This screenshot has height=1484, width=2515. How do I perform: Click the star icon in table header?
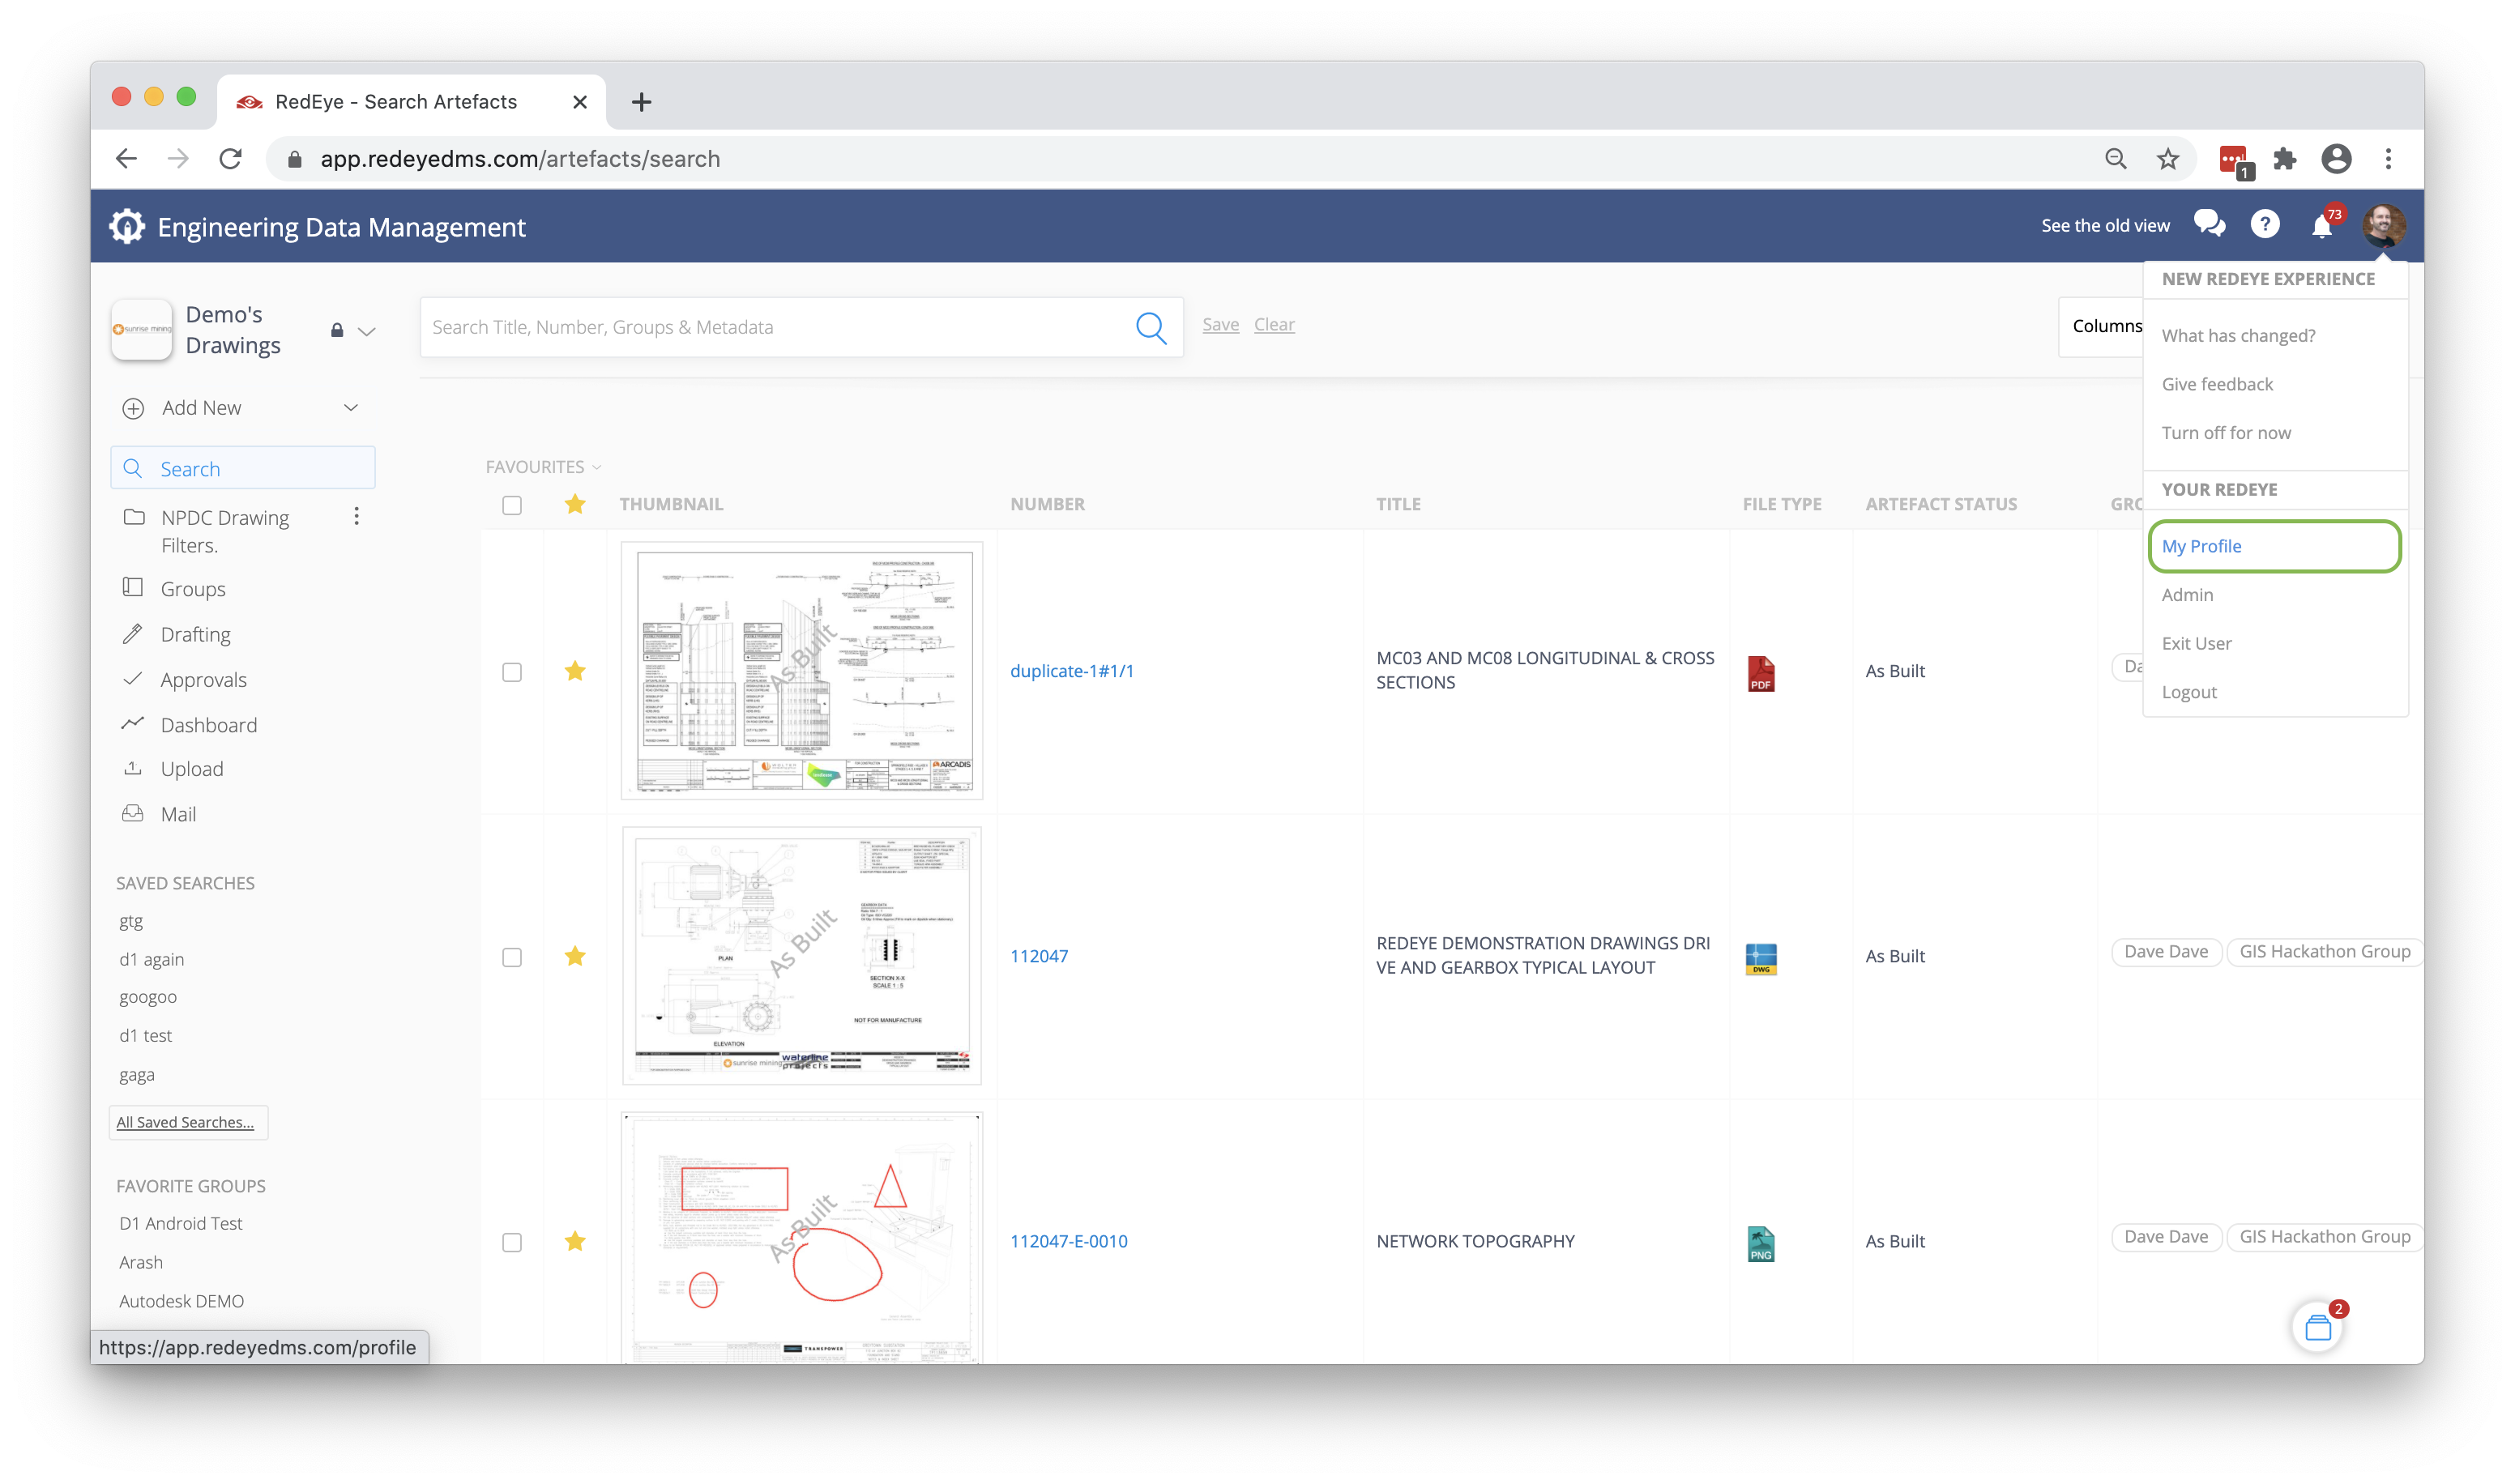[575, 504]
